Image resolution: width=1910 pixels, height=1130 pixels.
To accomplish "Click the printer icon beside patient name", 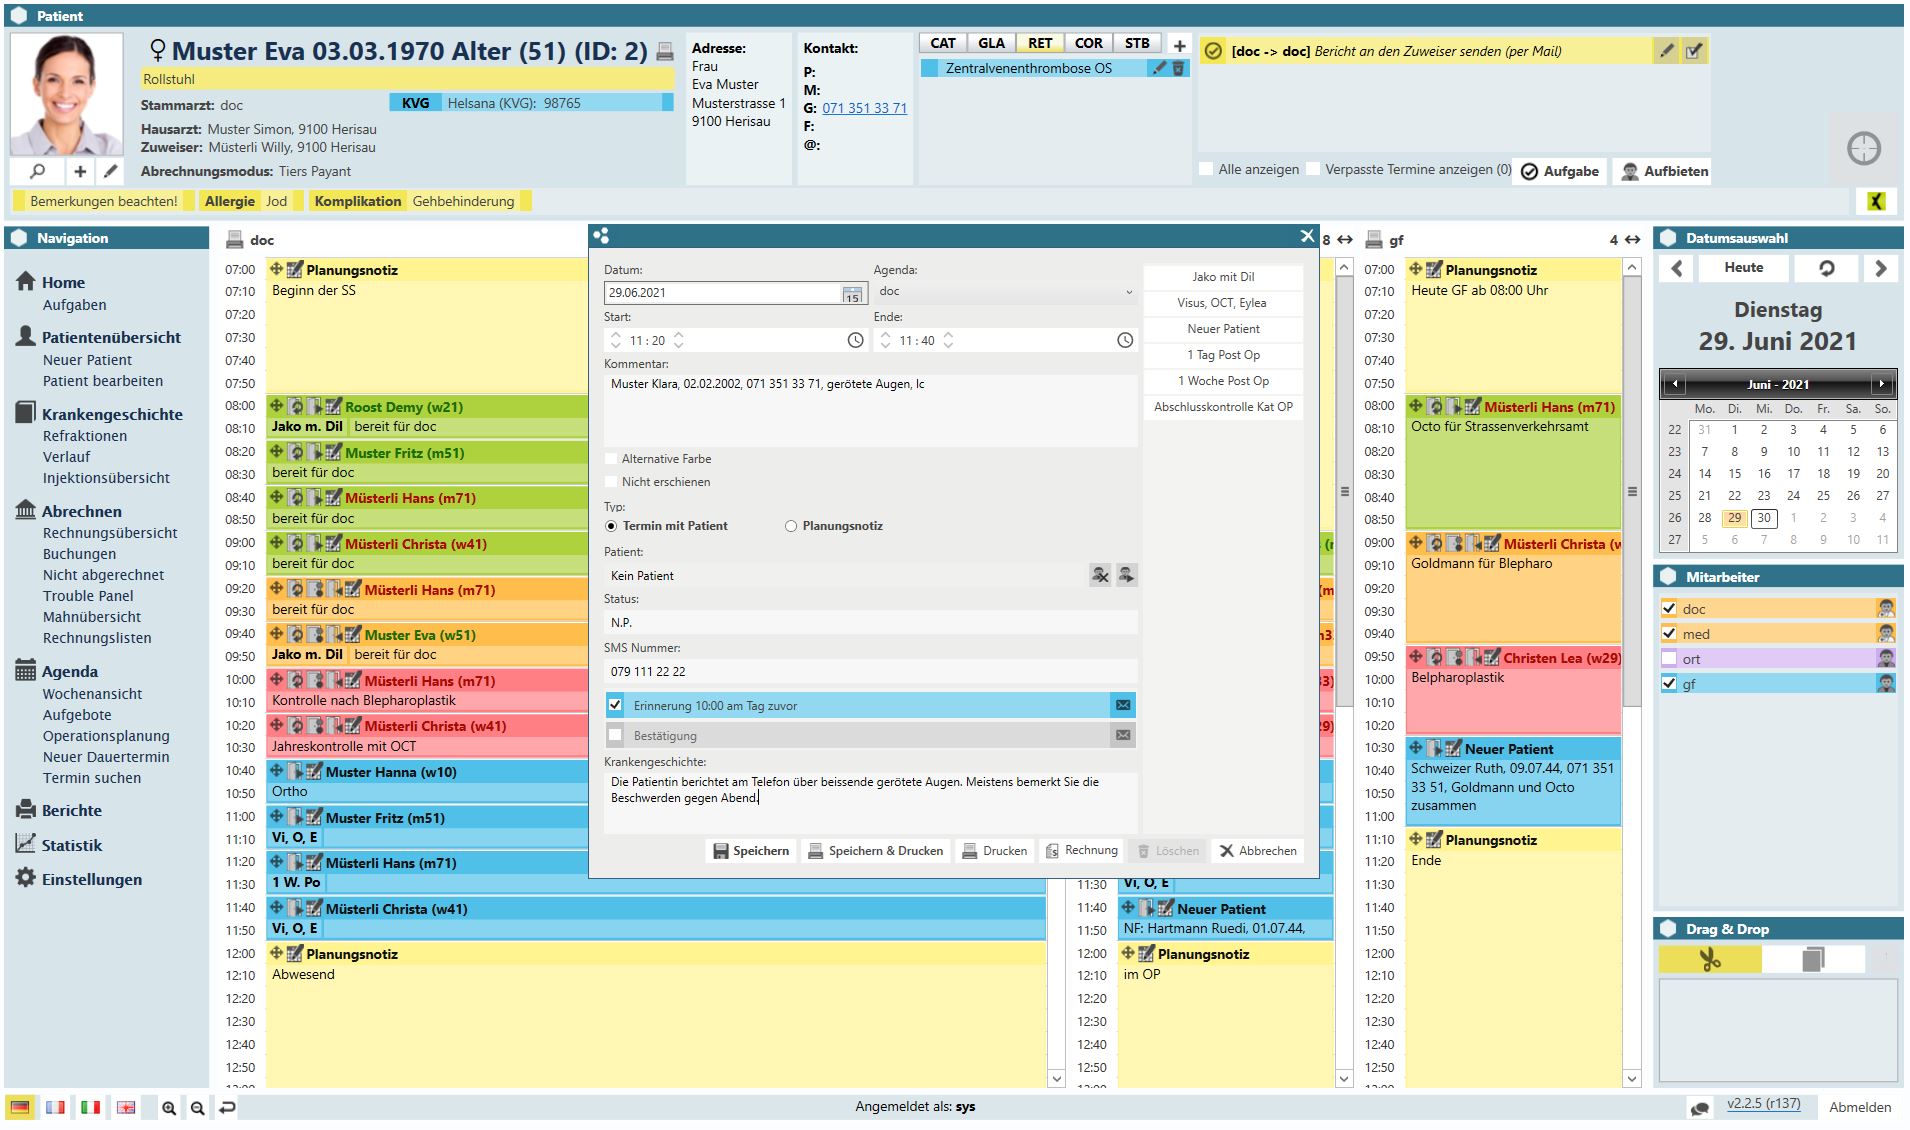I will click(665, 52).
